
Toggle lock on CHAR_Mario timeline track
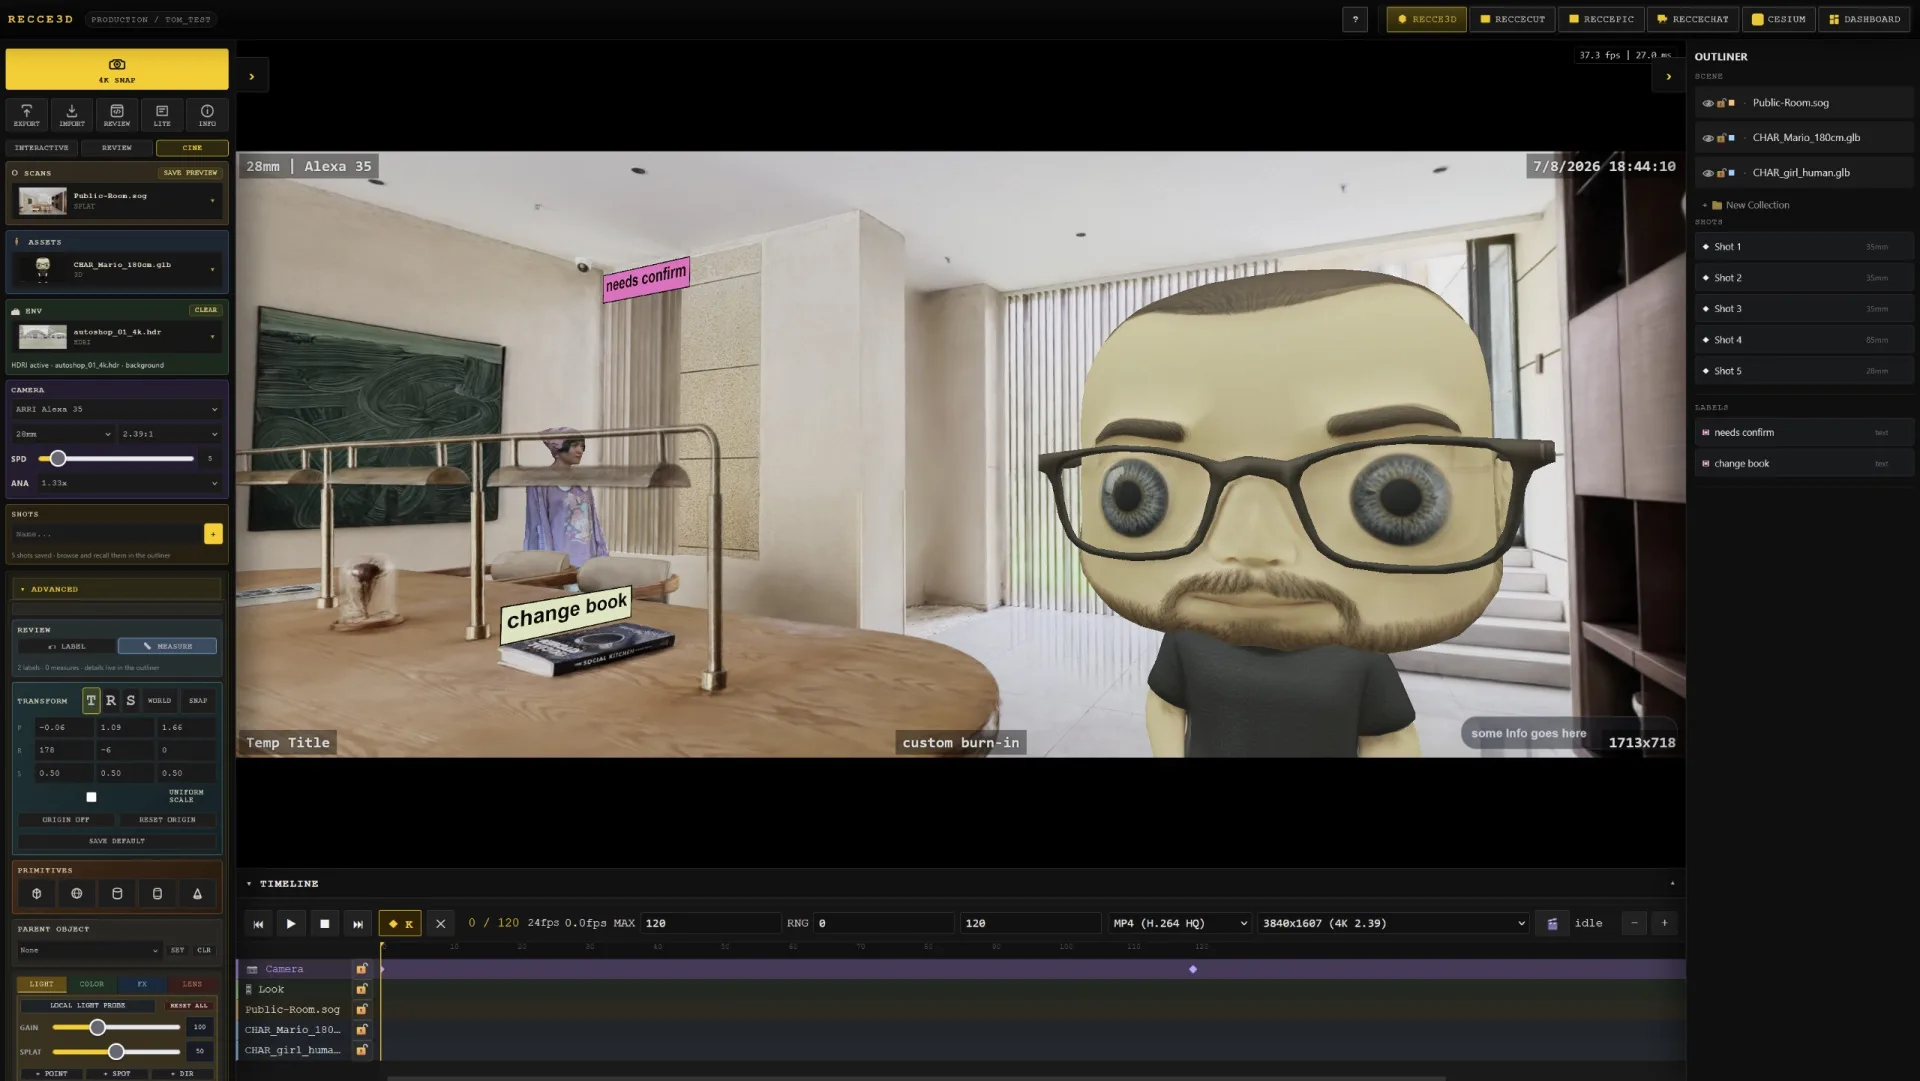point(362,1030)
